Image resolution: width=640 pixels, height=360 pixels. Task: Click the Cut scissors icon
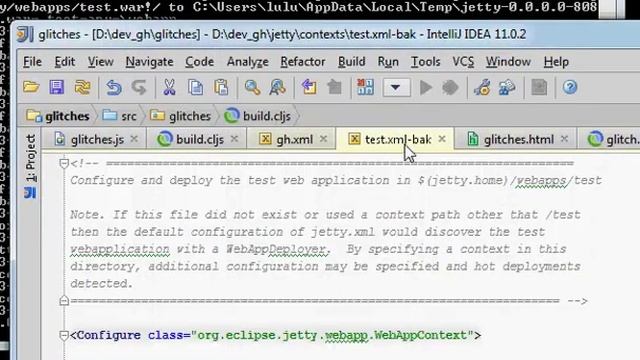(169, 87)
